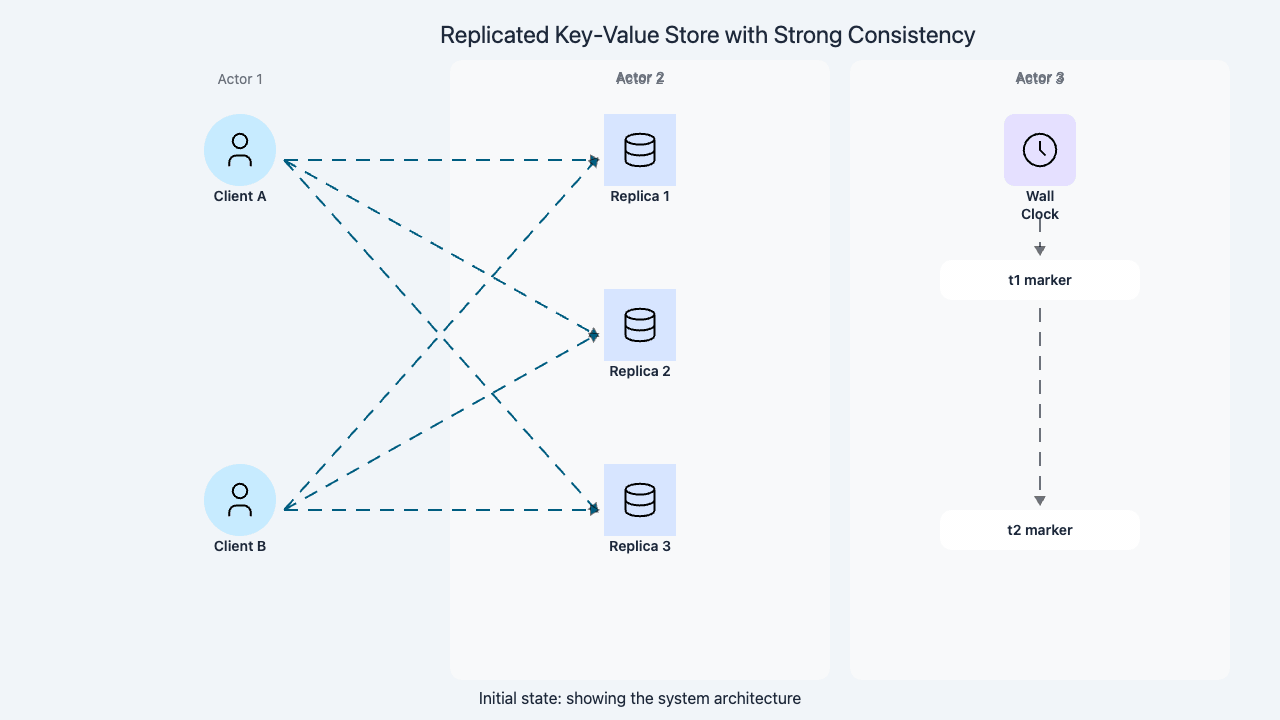The height and width of the screenshot is (720, 1280).
Task: Click the t2 marker box
Action: coord(1040,530)
